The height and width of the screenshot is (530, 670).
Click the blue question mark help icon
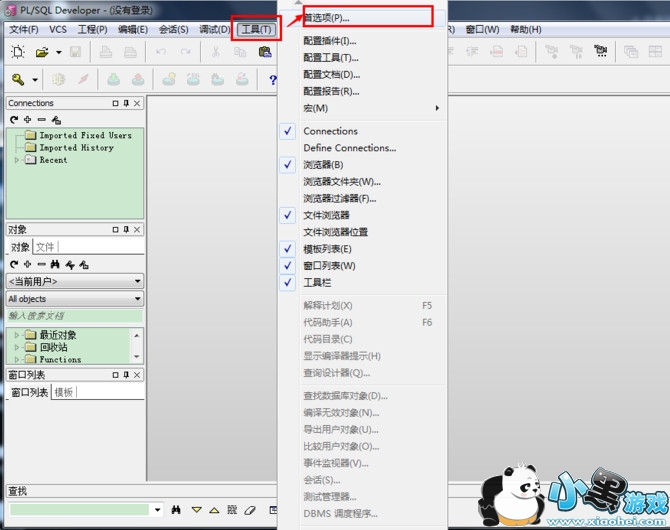pyautogui.click(x=273, y=80)
